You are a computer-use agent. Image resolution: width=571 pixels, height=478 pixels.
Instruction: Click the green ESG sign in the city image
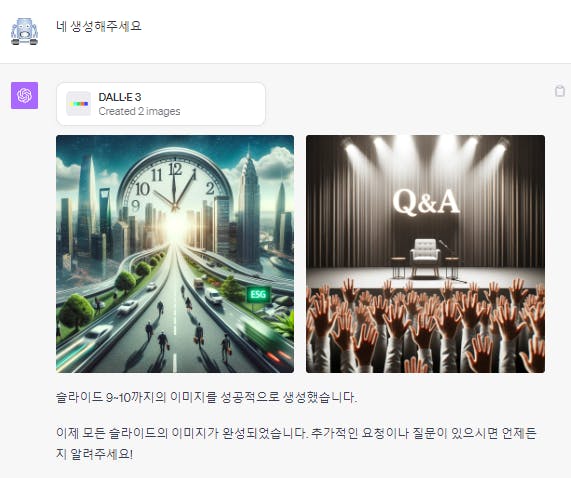click(x=258, y=294)
